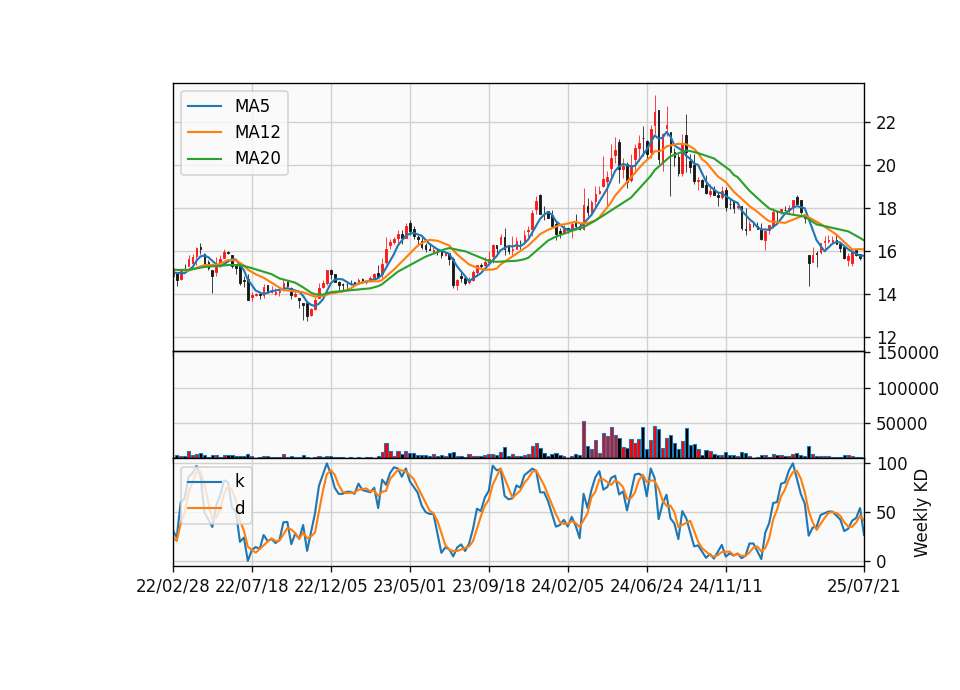This screenshot has height=690, width=960.
Task: Click the 22/07/18 date tick label
Action: [x=252, y=586]
